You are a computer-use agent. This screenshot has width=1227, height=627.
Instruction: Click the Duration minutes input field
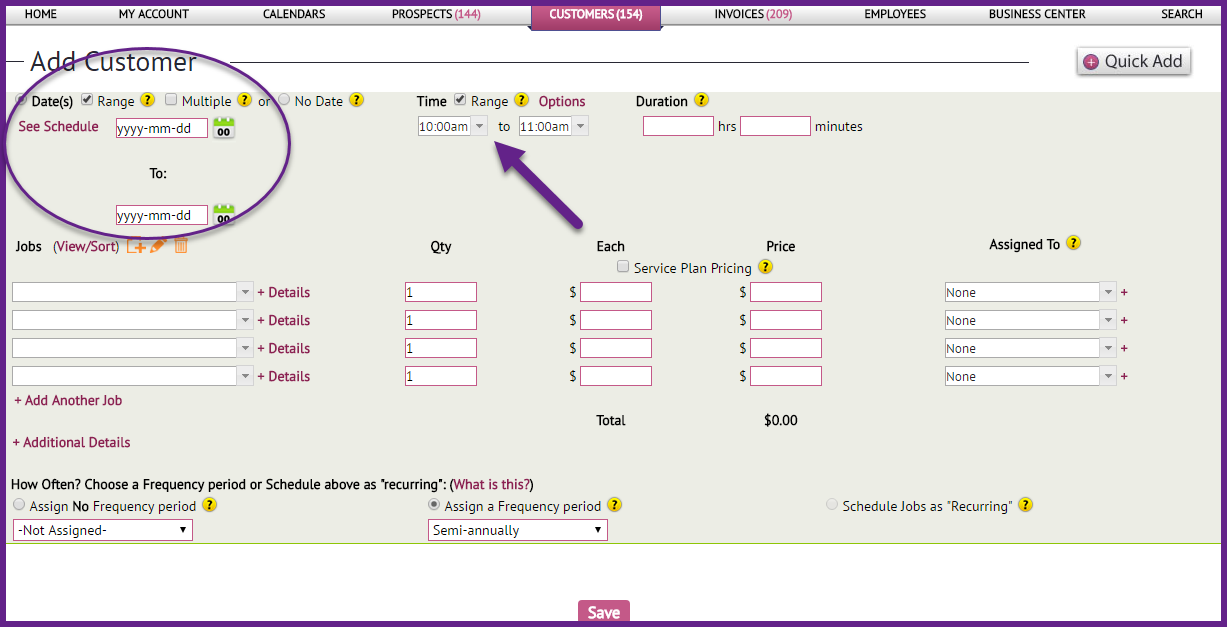pos(775,126)
